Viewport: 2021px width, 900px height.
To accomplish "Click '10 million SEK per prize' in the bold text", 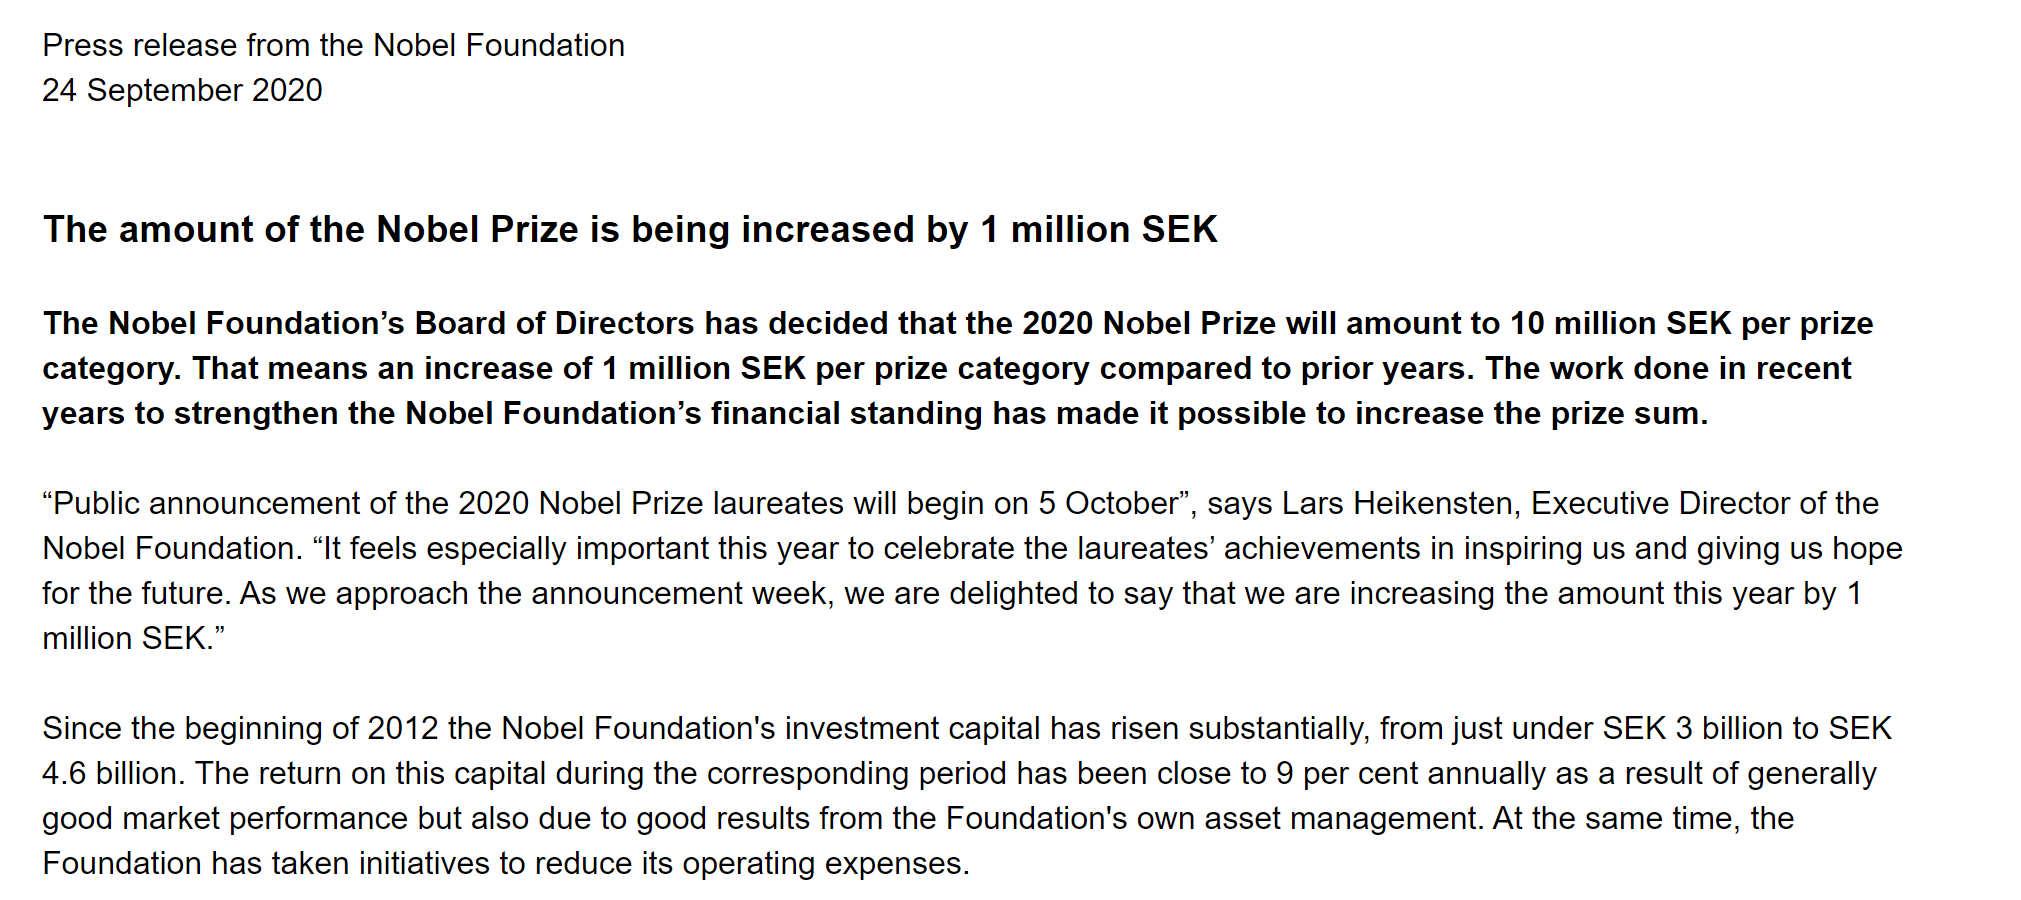I will click(x=1691, y=323).
